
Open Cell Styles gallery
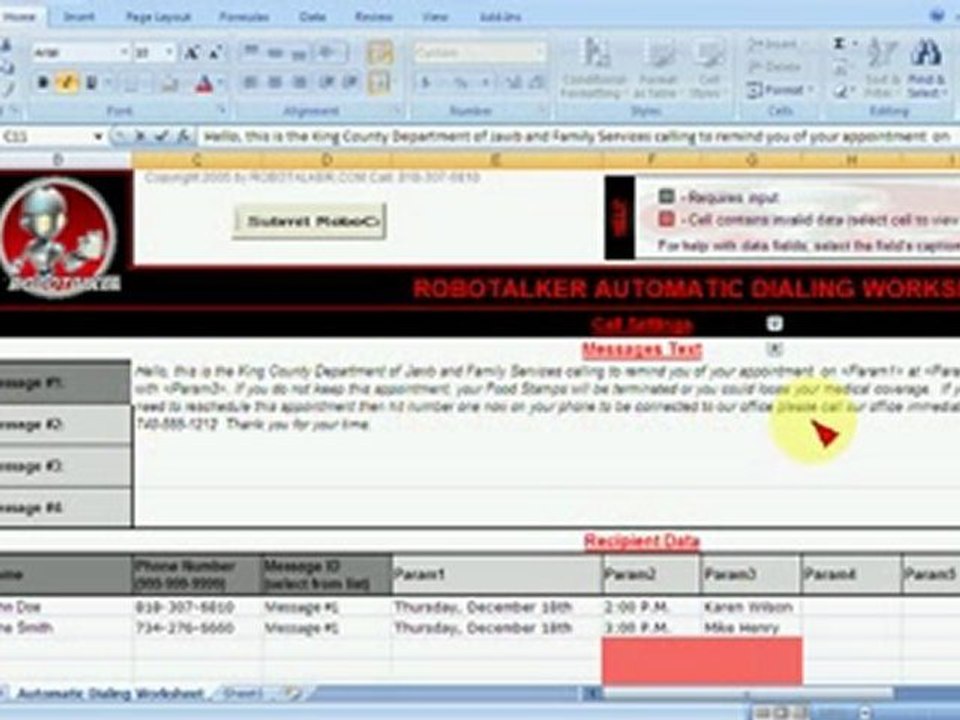coord(708,67)
